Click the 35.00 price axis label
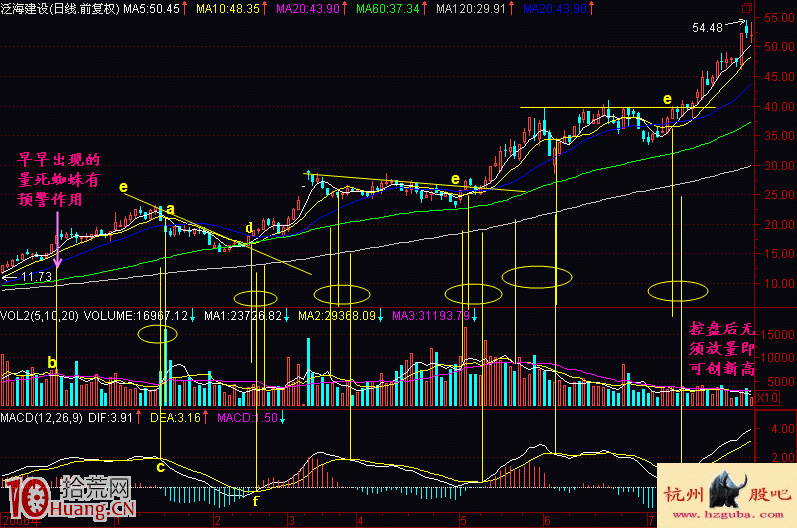This screenshot has width=797, height=528. [x=779, y=136]
